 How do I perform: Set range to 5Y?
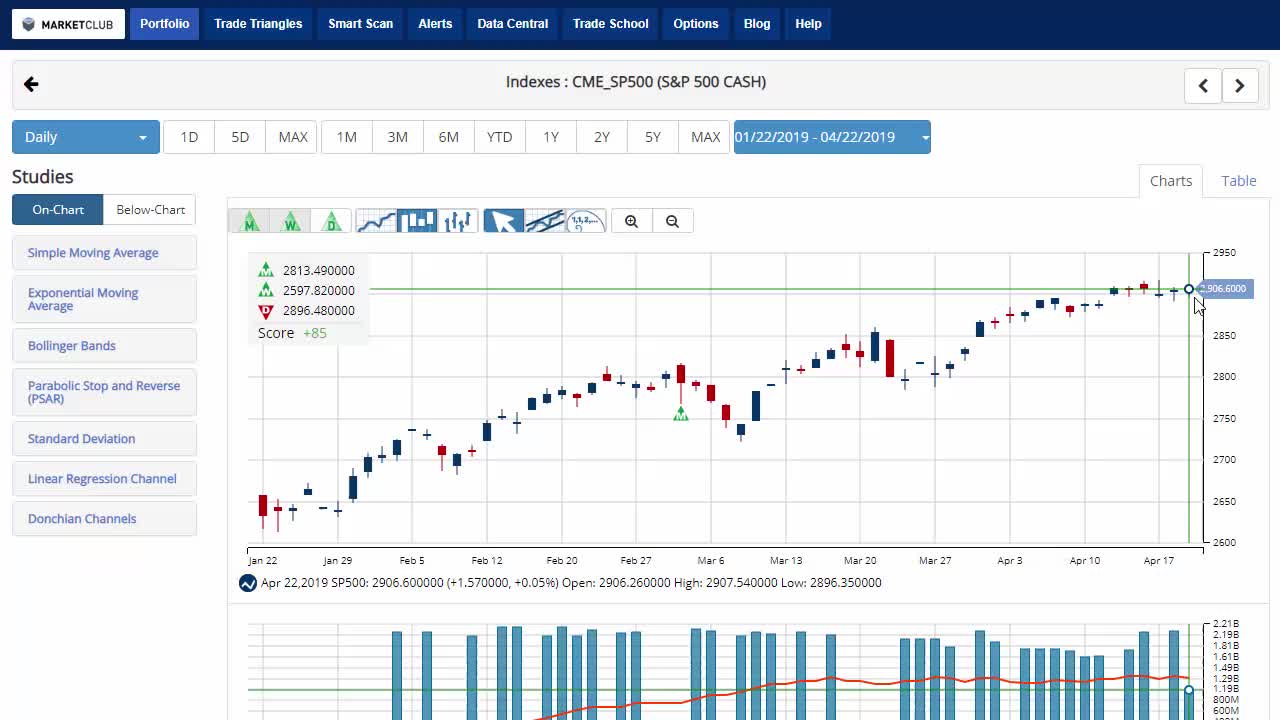[653, 137]
